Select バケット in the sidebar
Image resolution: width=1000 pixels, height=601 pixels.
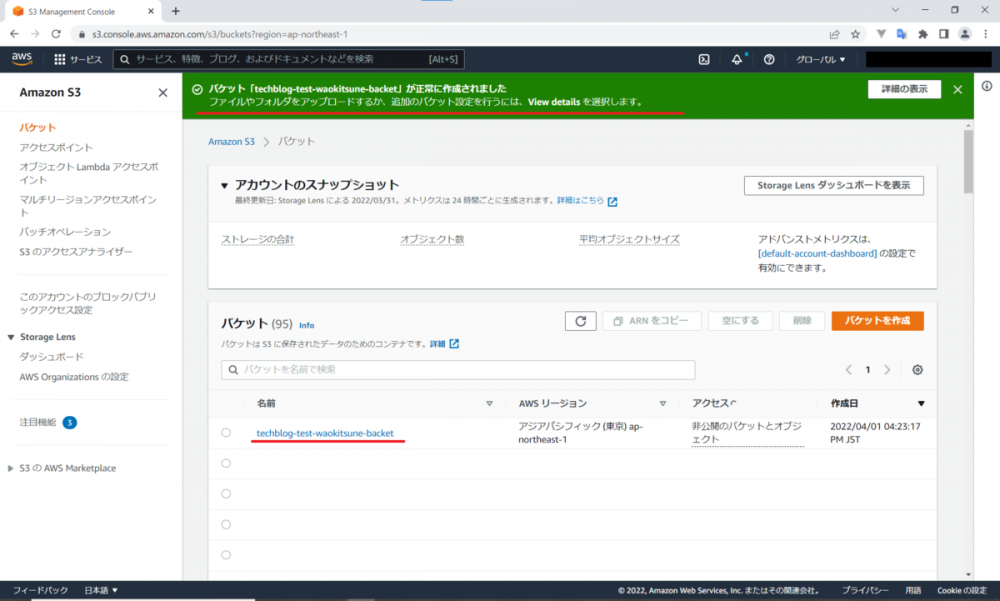(x=38, y=128)
